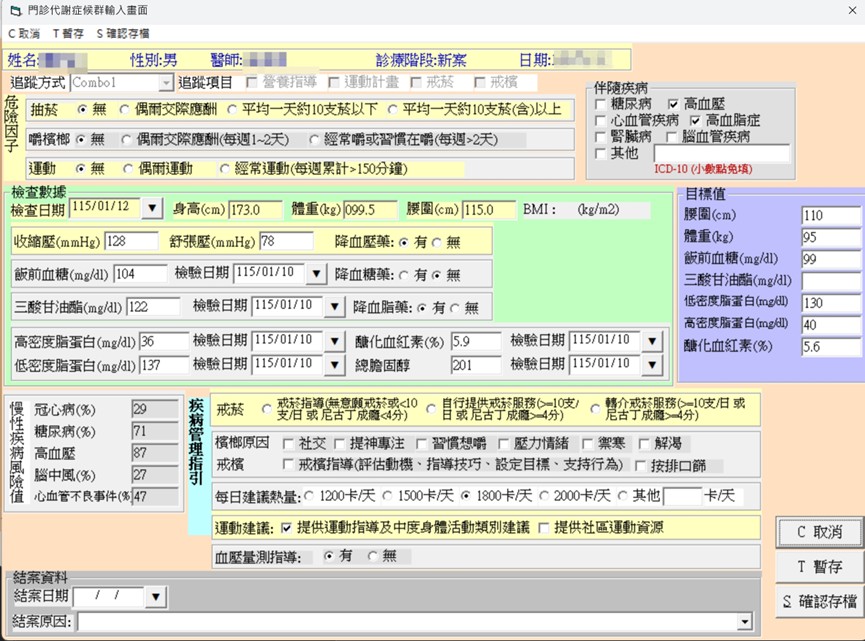Choose T 暫存 from the top menu bar
Viewport: 865px width, 641px height.
tap(68, 33)
